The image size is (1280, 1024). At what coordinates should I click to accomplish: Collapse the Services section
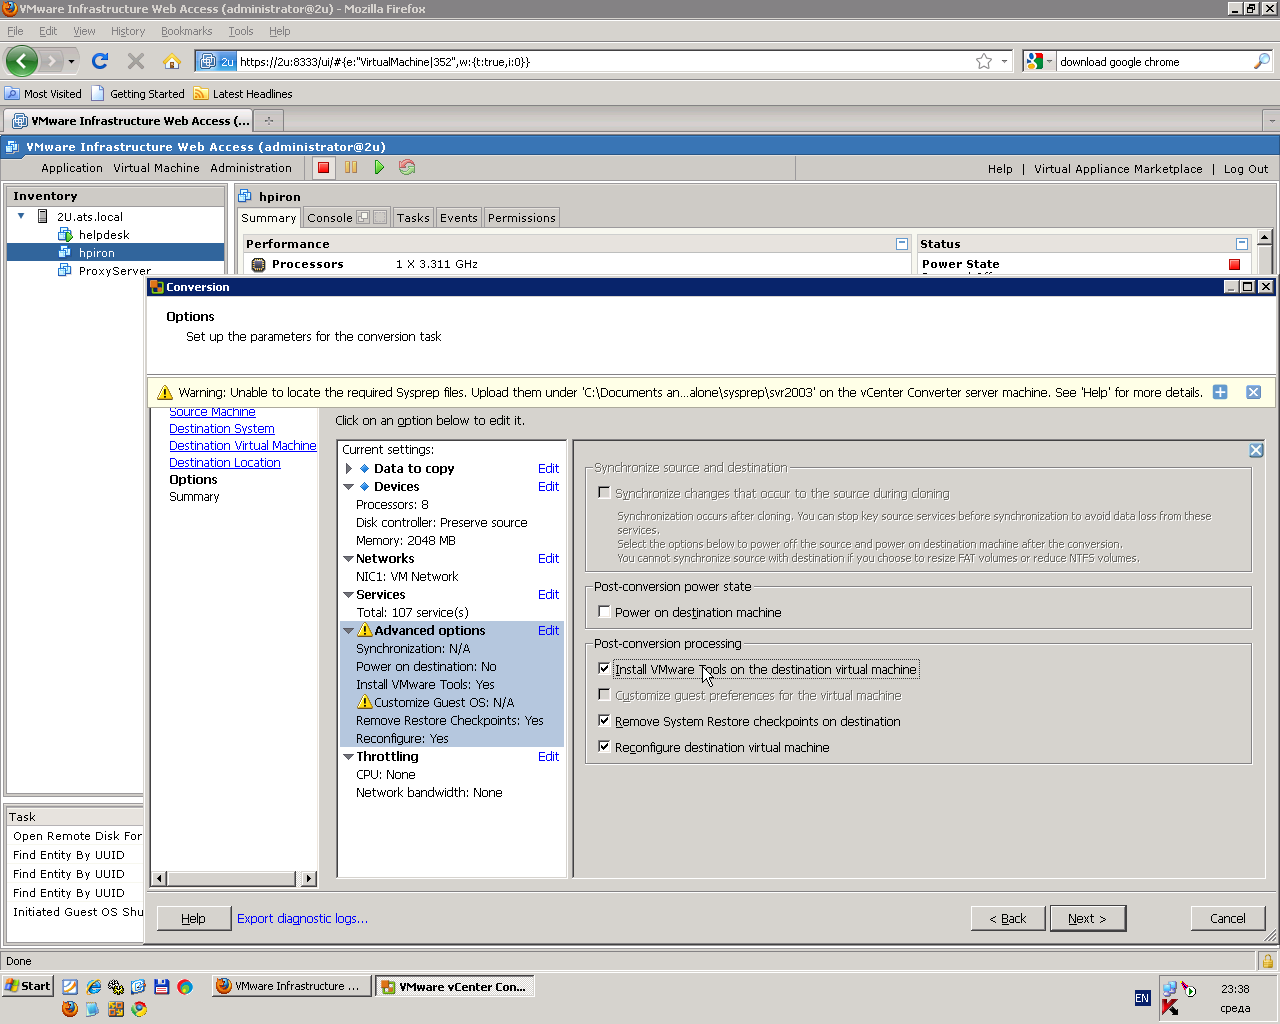[x=349, y=595]
